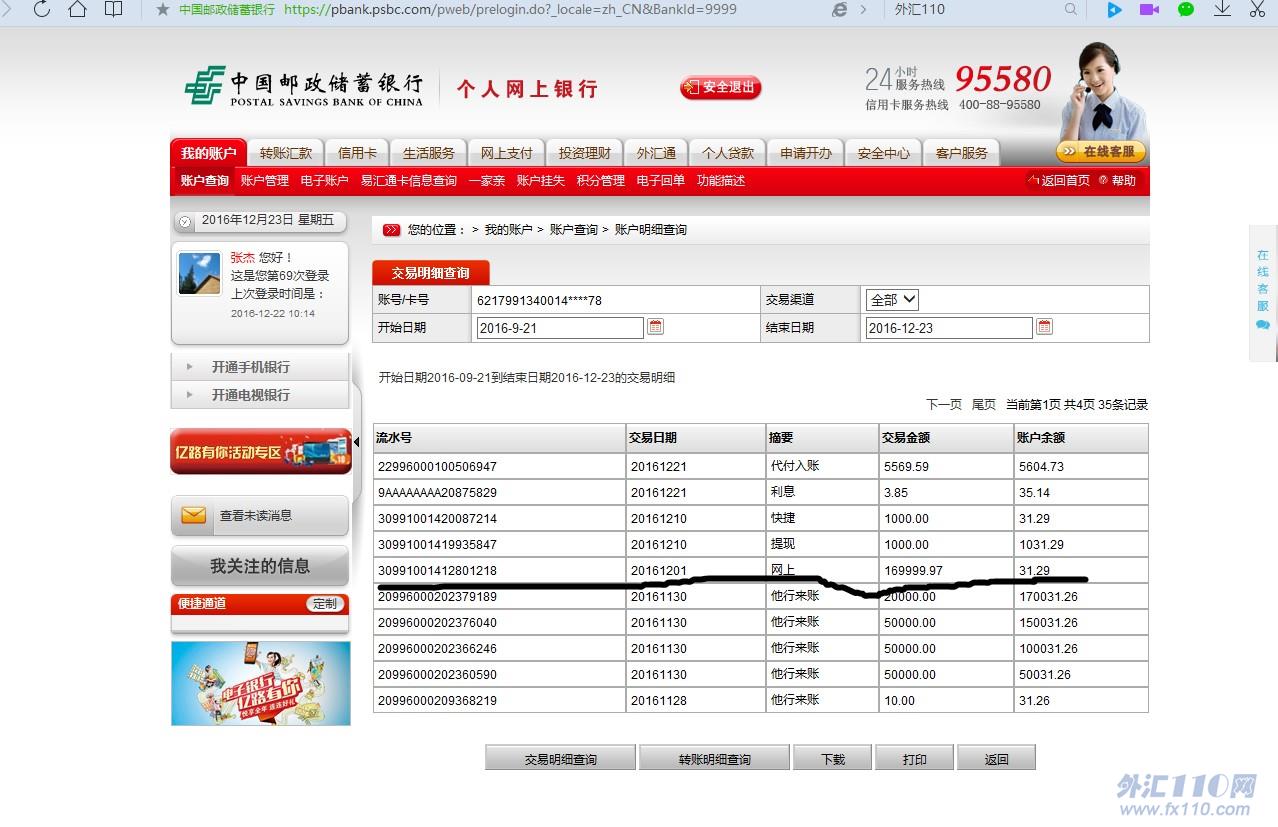Screen dimensions: 1278x827
Task: Click the 安全退出 logout button
Action: (721, 88)
